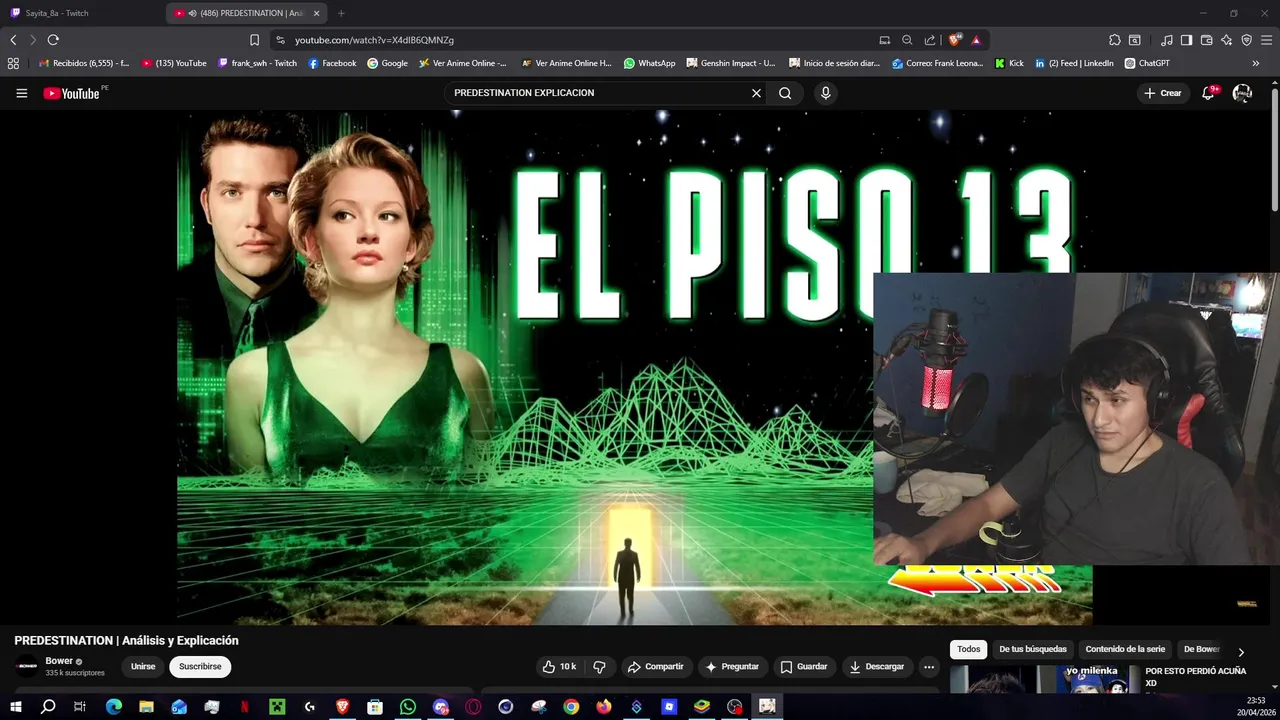Select the Todos filter chip
The image size is (1280, 720).
[969, 649]
